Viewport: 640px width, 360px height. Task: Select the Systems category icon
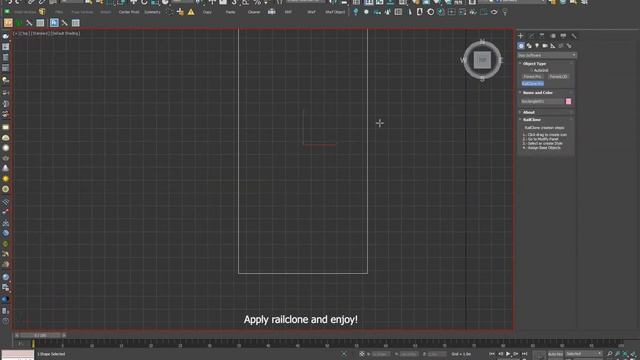[x=569, y=46]
